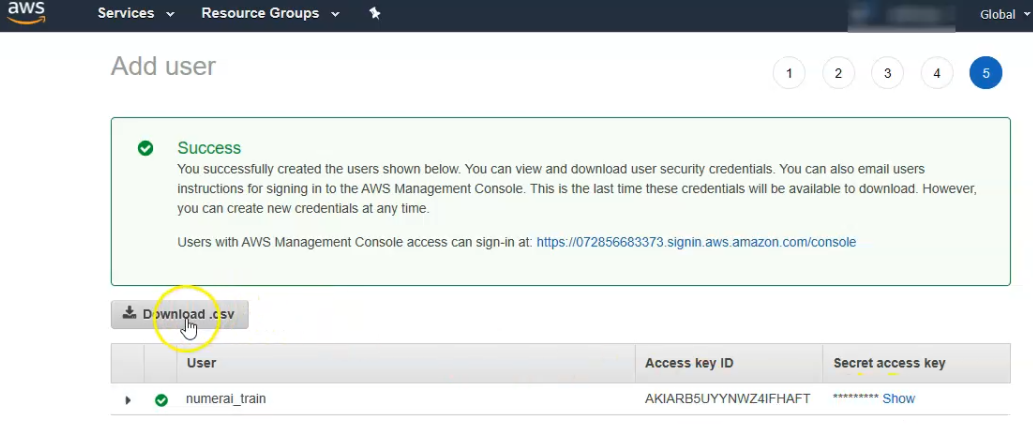
Task: Open the Services dropdown menu
Action: tap(136, 13)
